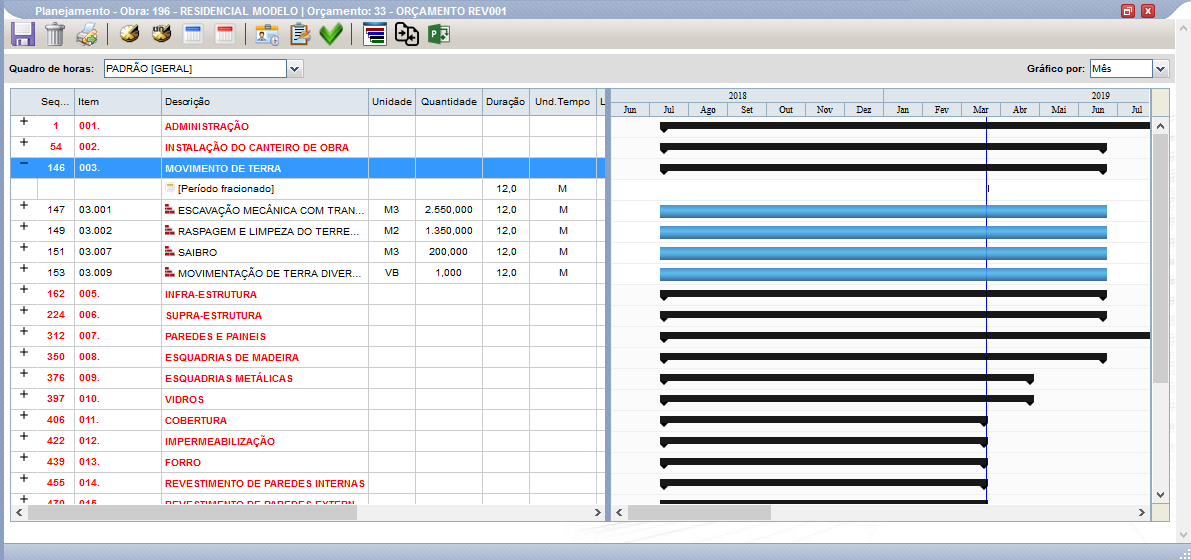Select the IMPERMEABILIZAÇÃO row

[x=308, y=441]
